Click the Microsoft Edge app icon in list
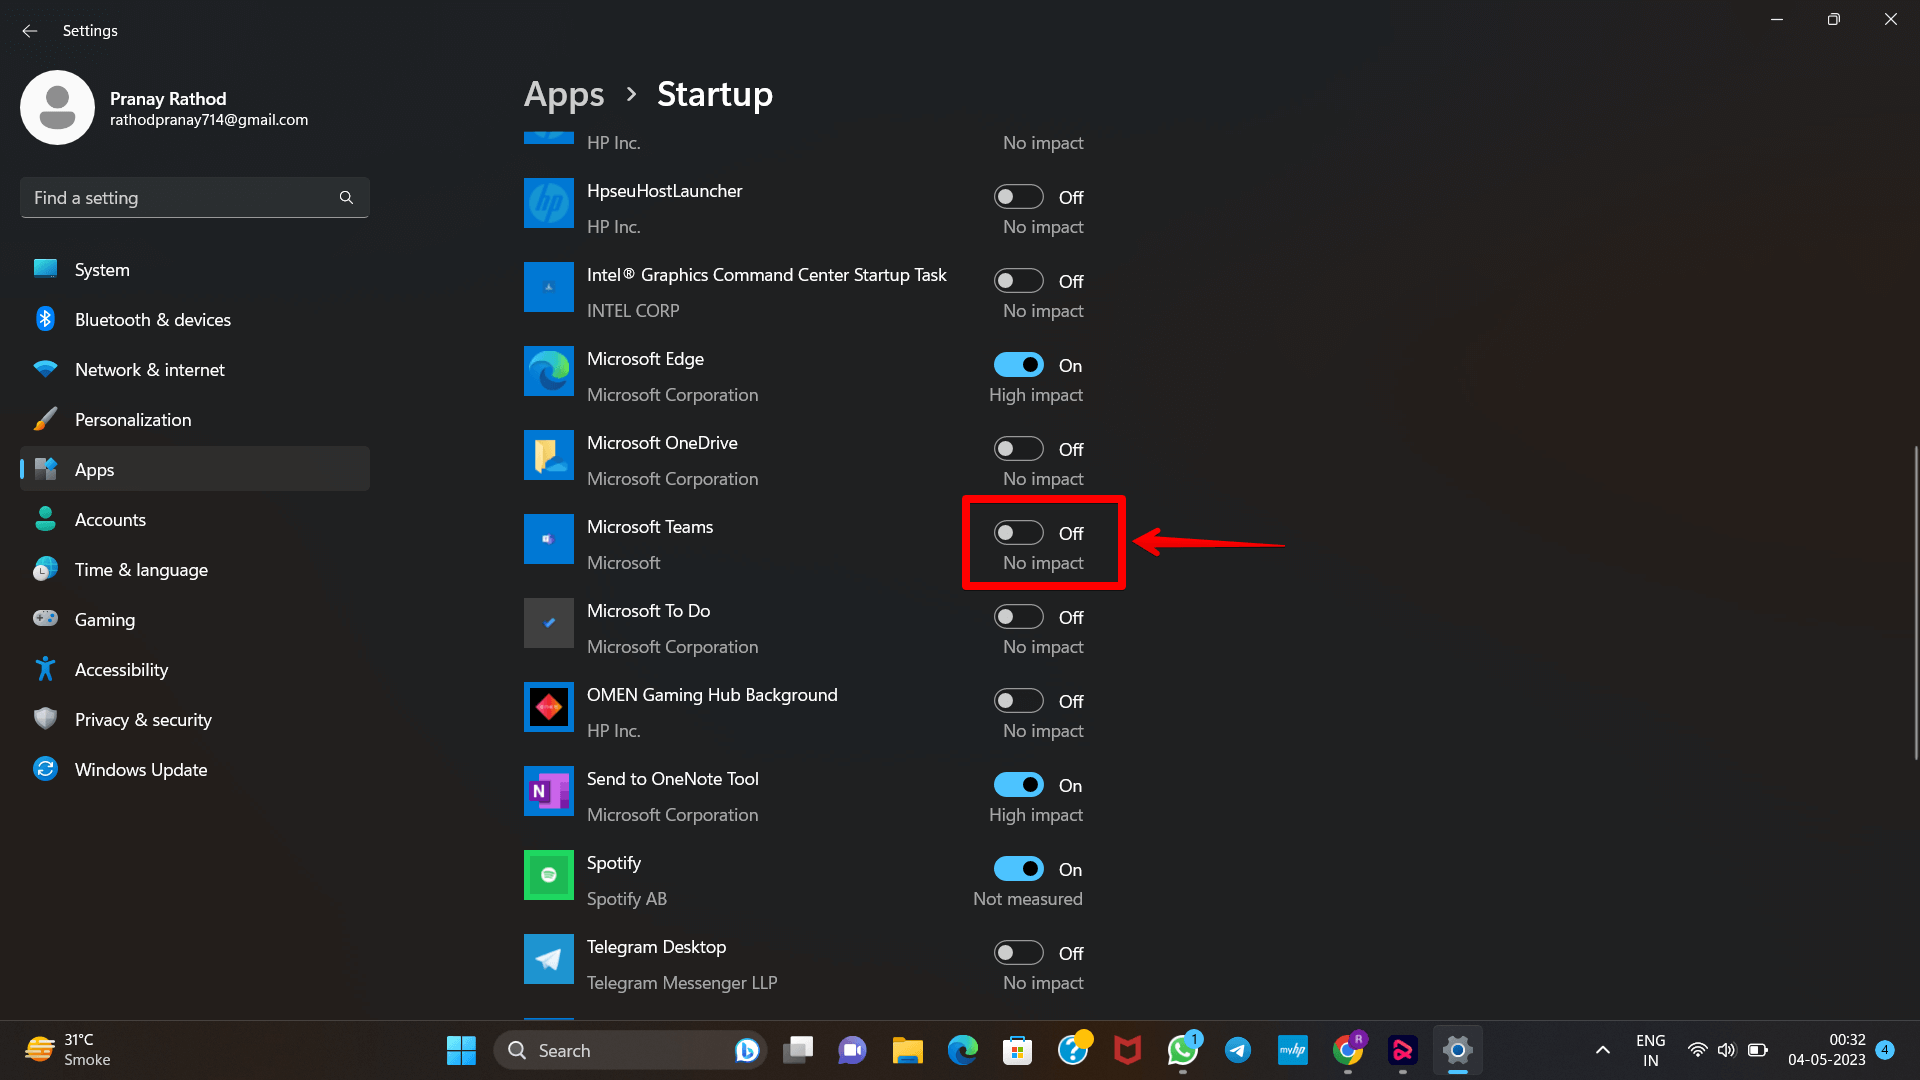This screenshot has width=1920, height=1080. pyautogui.click(x=548, y=371)
